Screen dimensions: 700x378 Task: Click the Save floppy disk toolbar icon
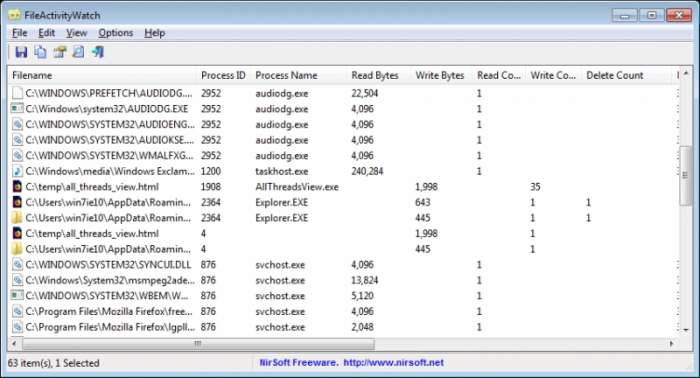tap(21, 52)
